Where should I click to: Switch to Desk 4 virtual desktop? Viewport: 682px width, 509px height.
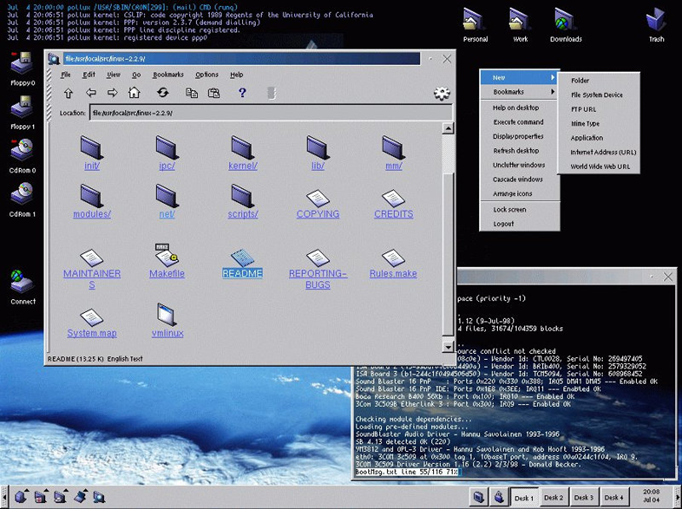coord(613,497)
